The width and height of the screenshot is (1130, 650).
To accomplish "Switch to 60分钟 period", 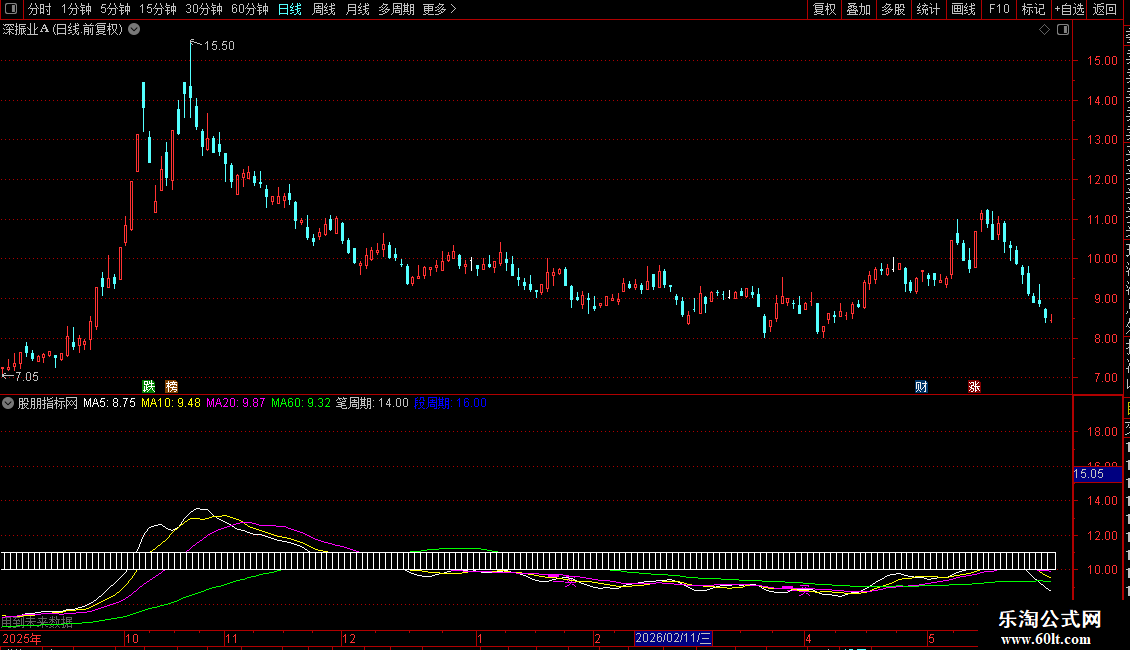I will click(249, 9).
